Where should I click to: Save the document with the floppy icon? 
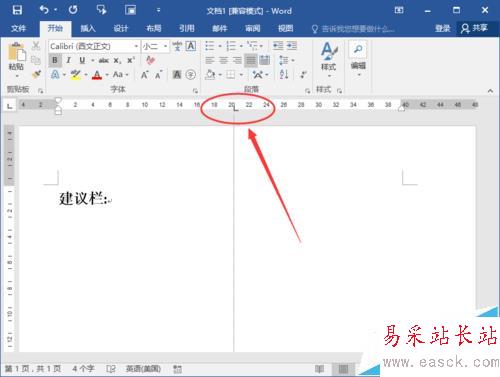pos(17,10)
